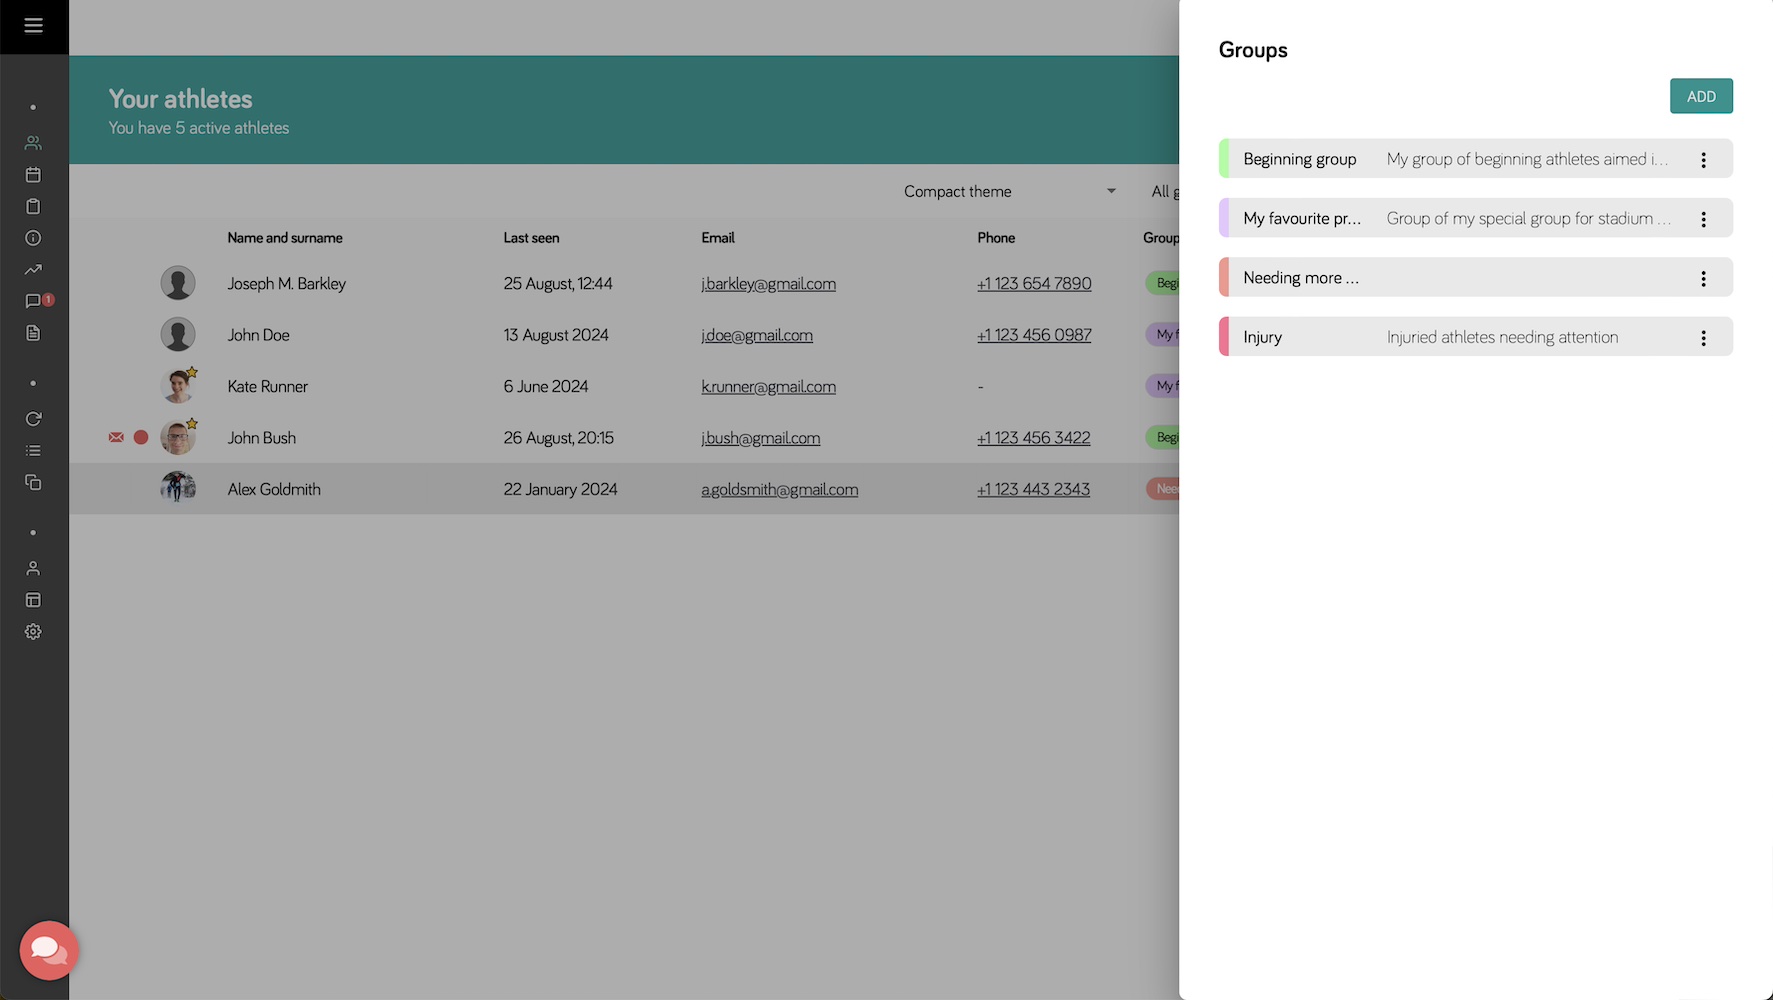Click Kate Runner's profile picture
Viewport: 1773px width, 1000px height.
[178, 386]
